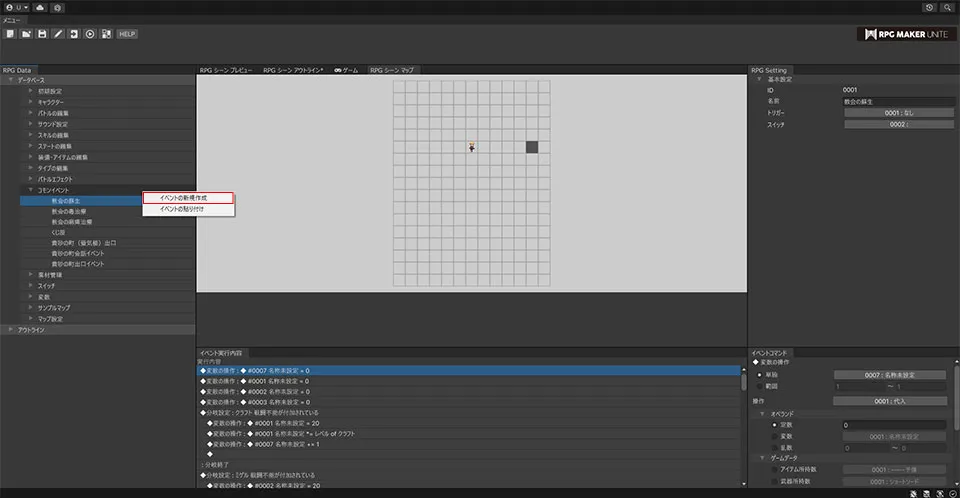Screen dimensions: 960x498
Task: Expand the キャラクター tree node
Action: coord(31,102)
